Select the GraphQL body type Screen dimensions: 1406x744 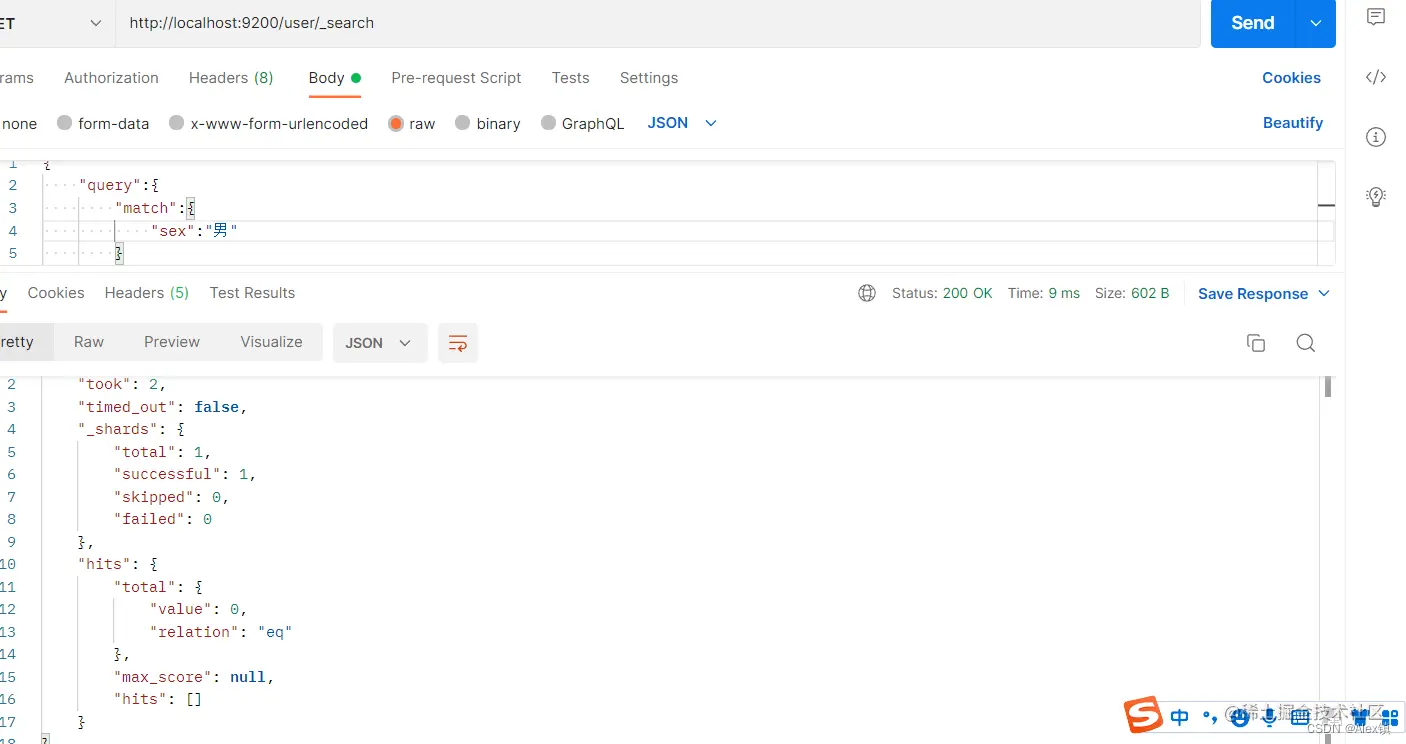click(583, 123)
